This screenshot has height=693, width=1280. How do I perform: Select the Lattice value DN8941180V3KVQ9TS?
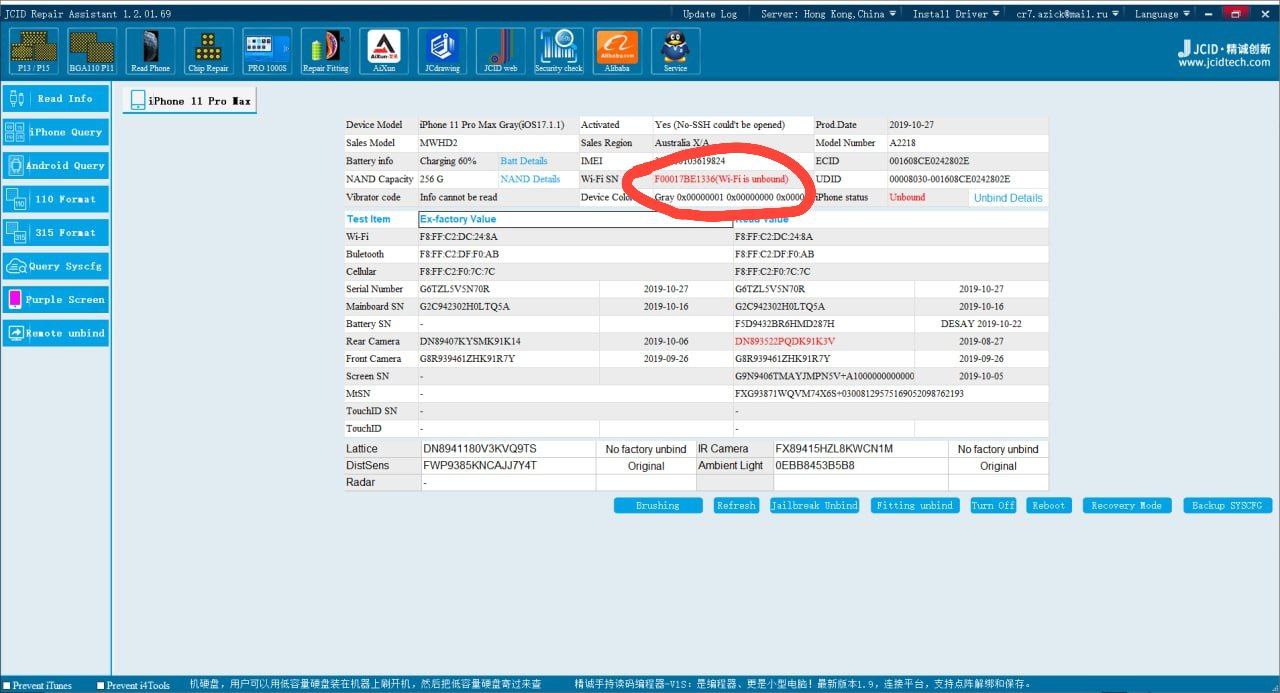[480, 449]
